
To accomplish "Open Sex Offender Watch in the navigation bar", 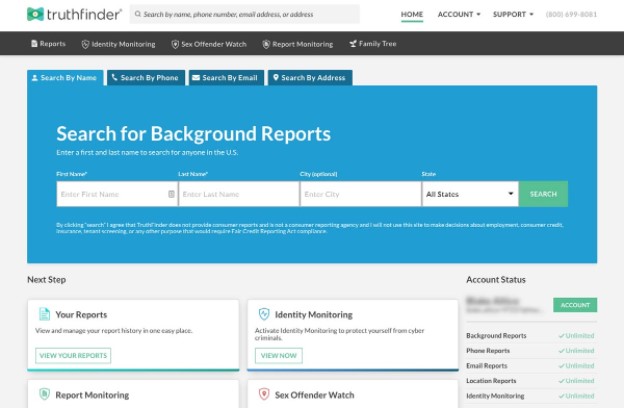I will point(209,44).
